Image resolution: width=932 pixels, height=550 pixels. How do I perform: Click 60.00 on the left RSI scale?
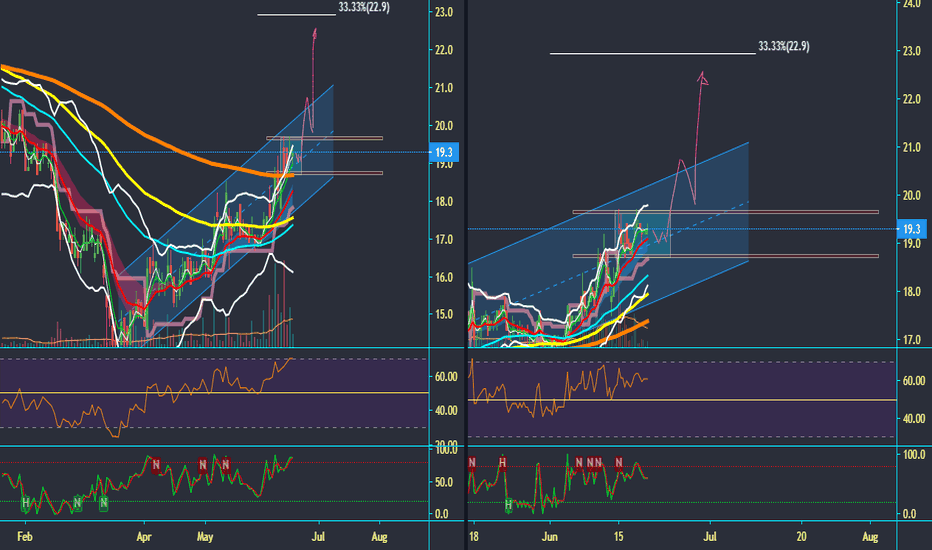pyautogui.click(x=446, y=376)
